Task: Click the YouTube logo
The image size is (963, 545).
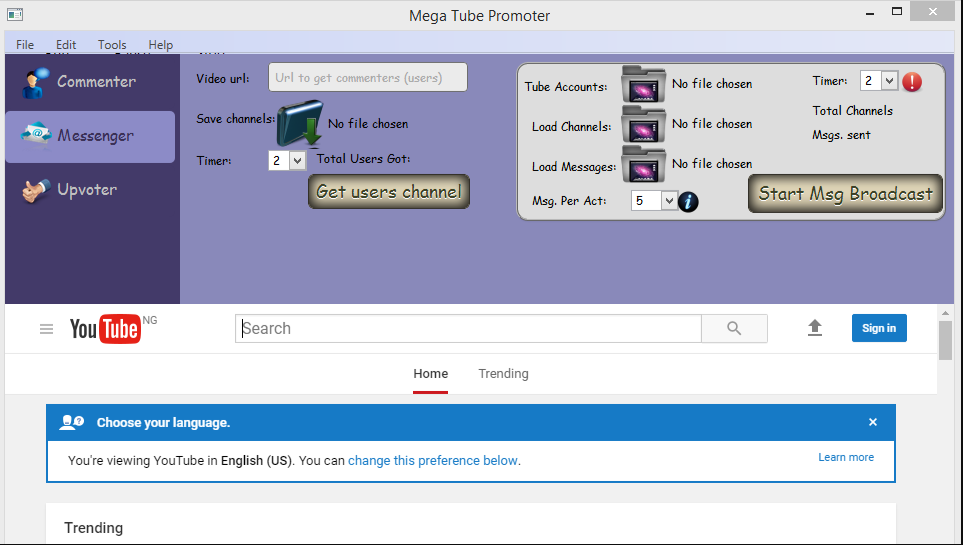Action: click(x=106, y=329)
